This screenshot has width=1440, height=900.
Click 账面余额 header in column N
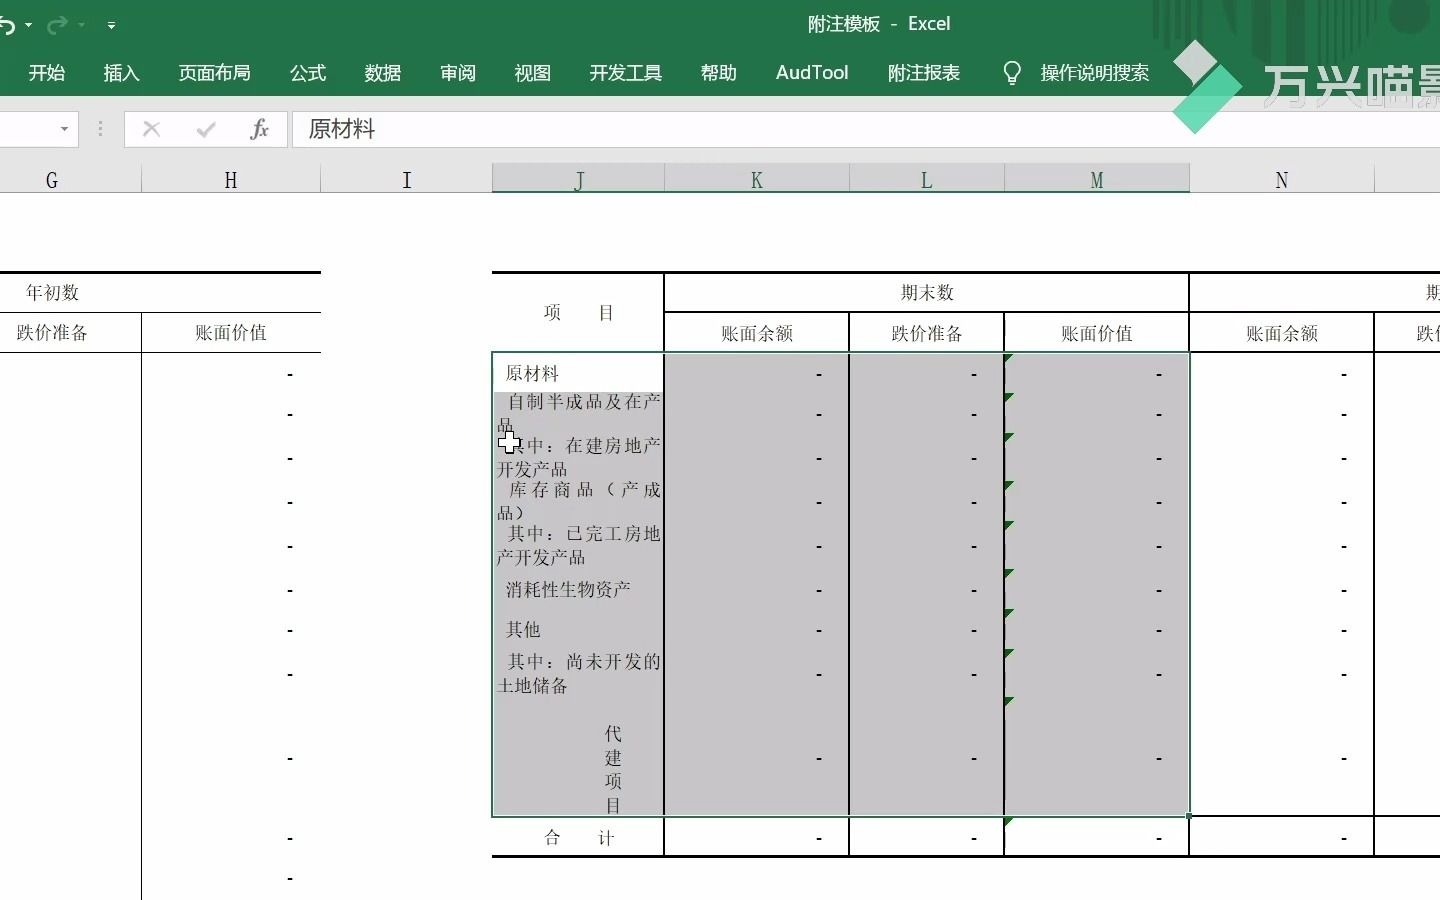click(1282, 333)
